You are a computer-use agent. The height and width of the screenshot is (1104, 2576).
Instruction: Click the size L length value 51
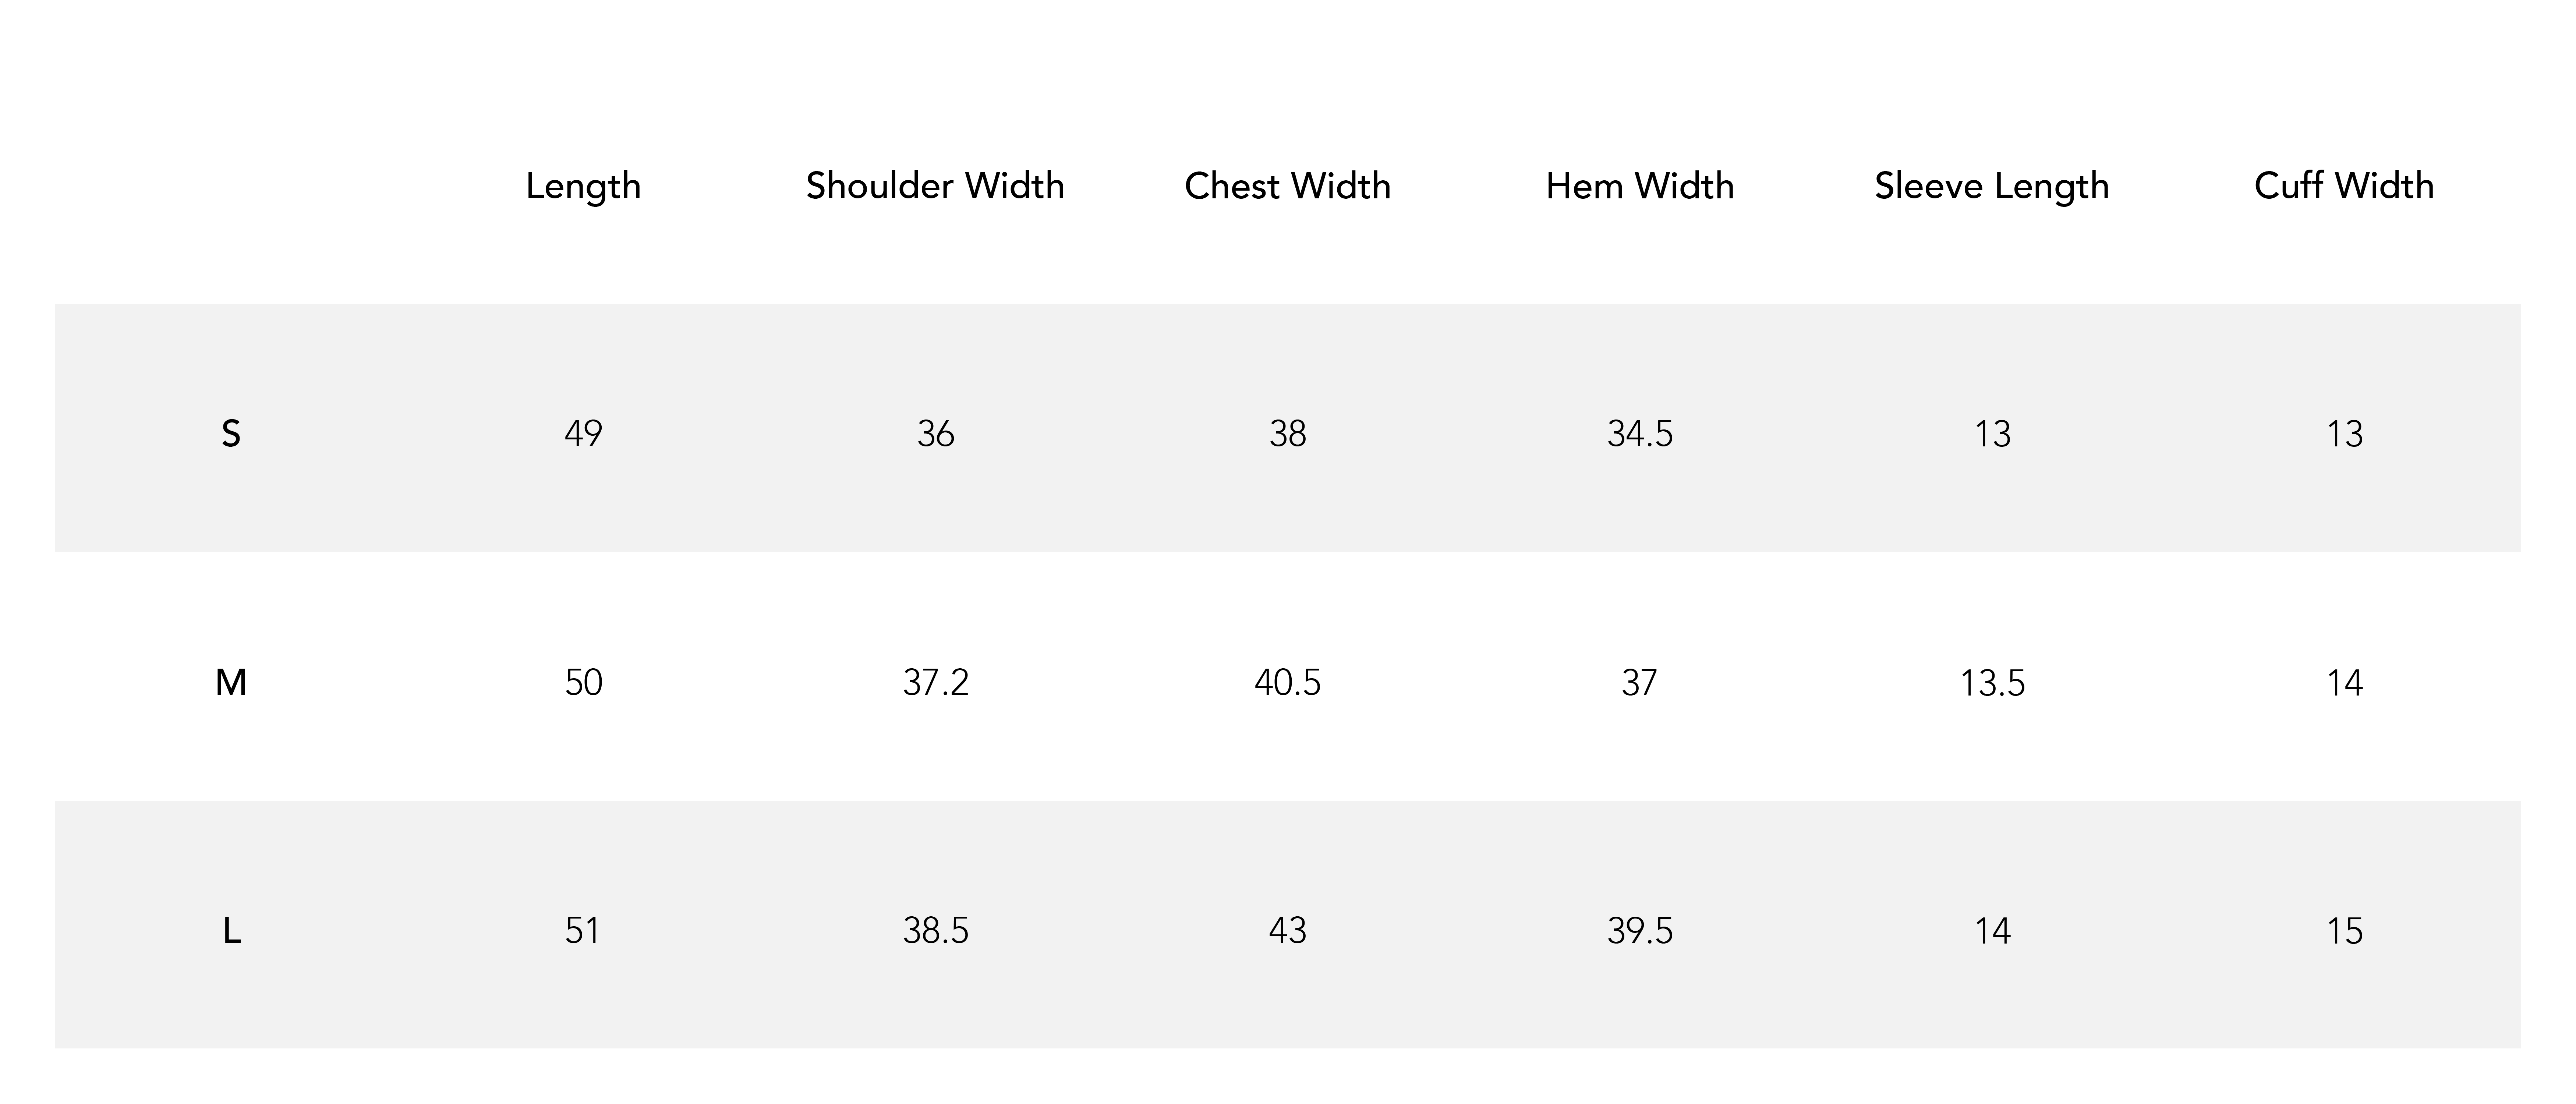583,931
